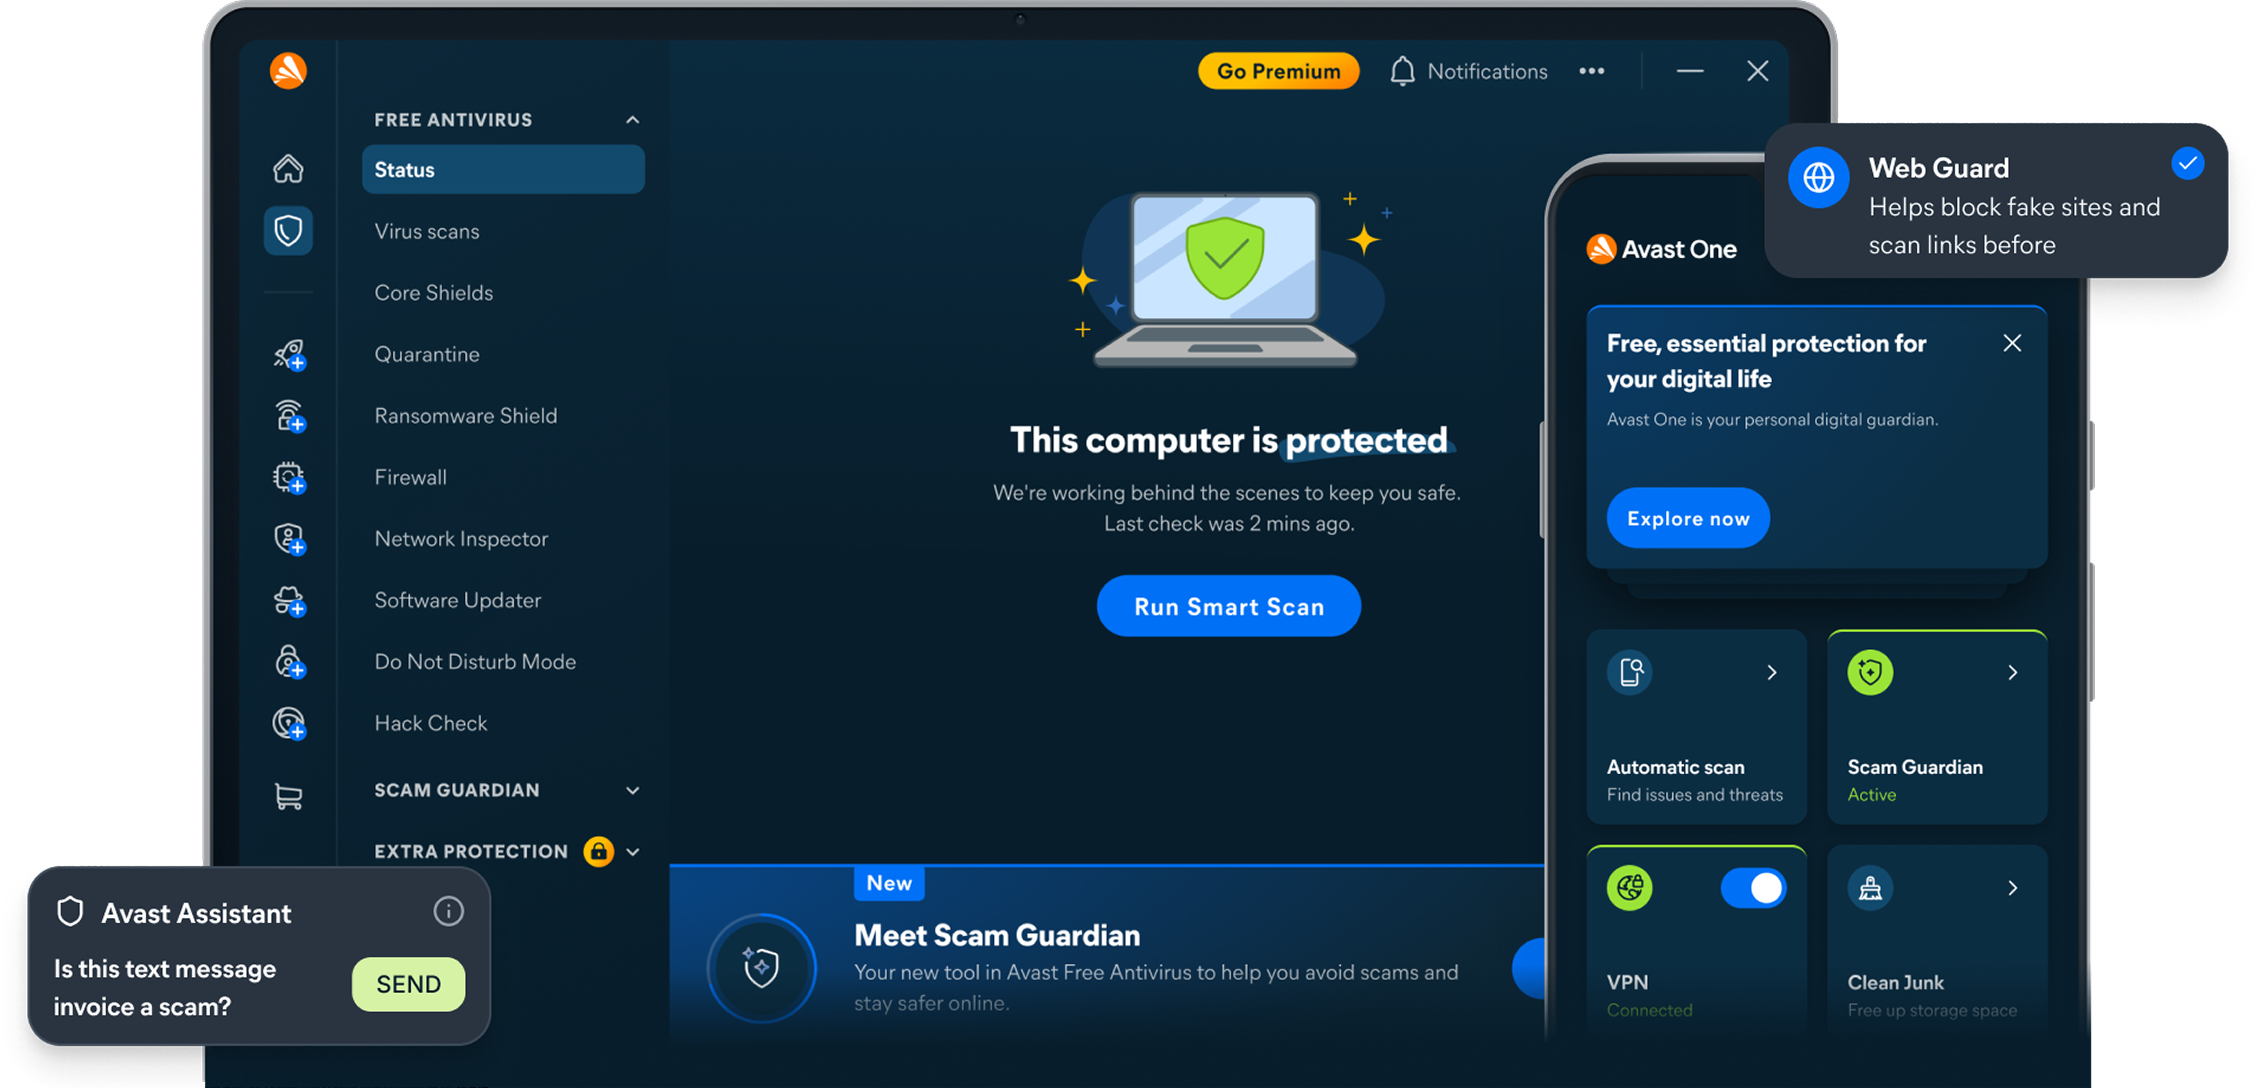Open the three-dots more menu
The height and width of the screenshot is (1088, 2256).
[x=1592, y=71]
